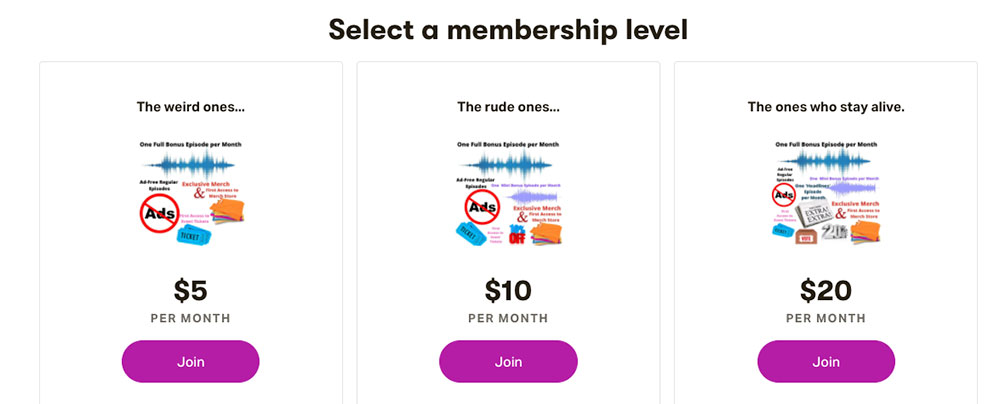Click the 'Select a membership level' heading
The width and height of the screenshot is (1000, 404).
508,29
